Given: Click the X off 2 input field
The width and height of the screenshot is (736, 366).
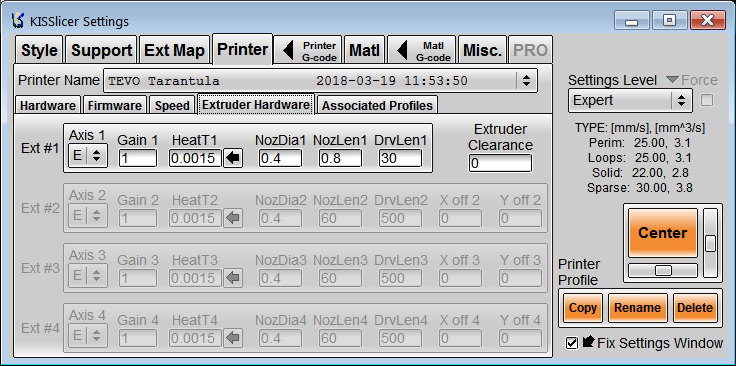Looking at the screenshot, I should coord(460,218).
